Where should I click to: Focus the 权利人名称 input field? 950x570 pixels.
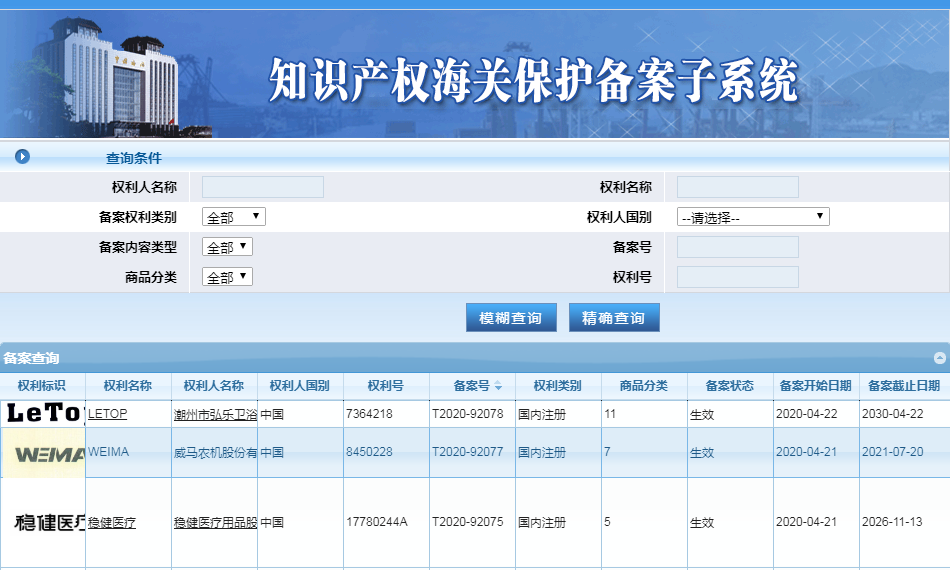(x=263, y=187)
